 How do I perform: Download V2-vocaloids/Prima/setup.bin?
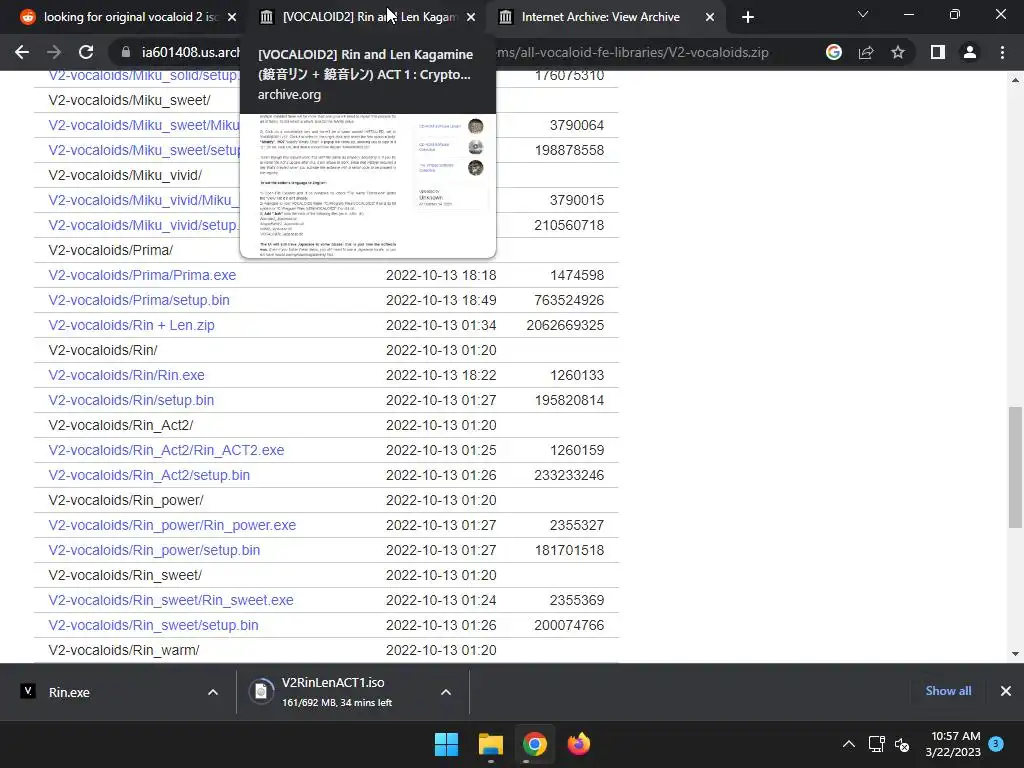tap(138, 300)
